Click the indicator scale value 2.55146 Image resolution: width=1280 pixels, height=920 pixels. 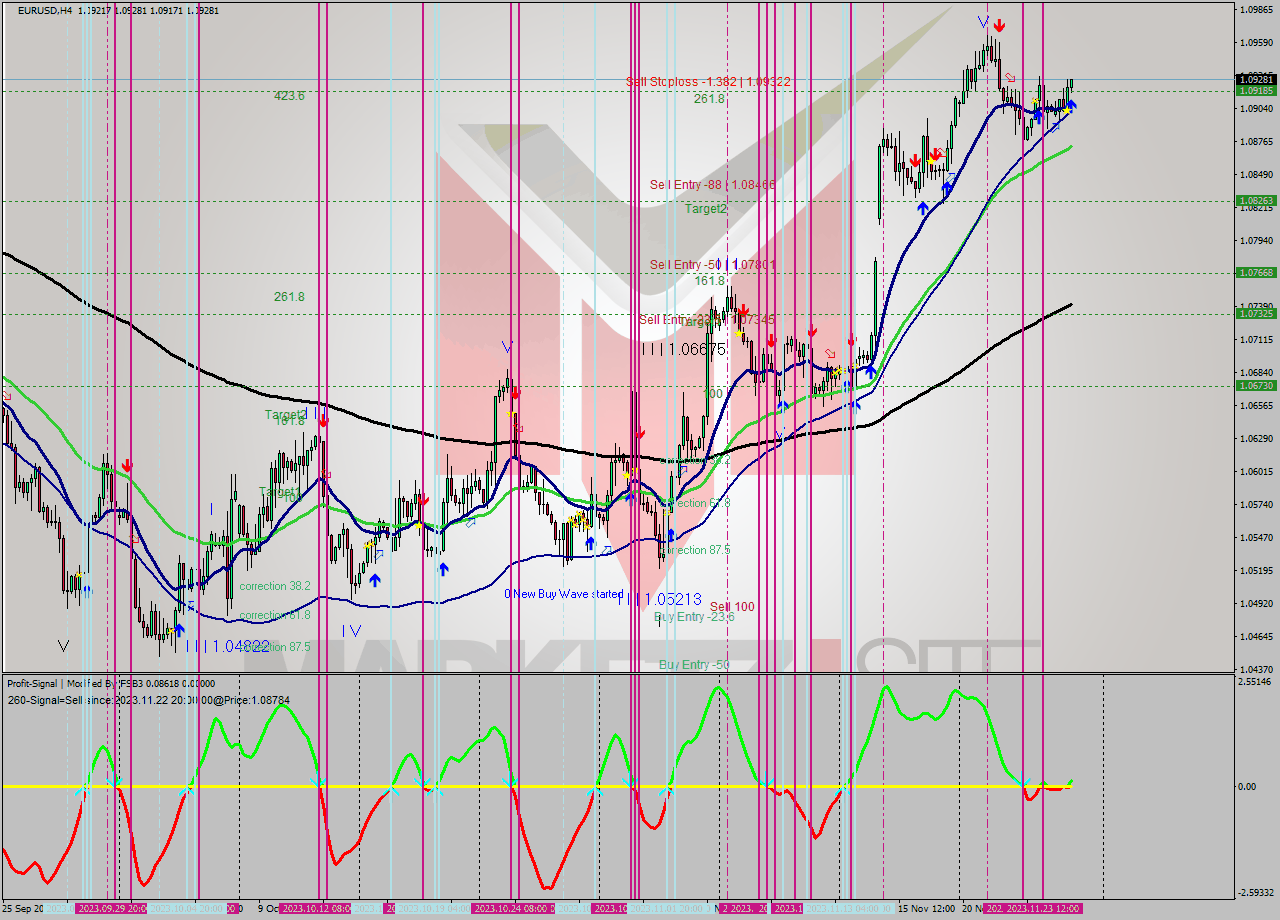(1256, 682)
